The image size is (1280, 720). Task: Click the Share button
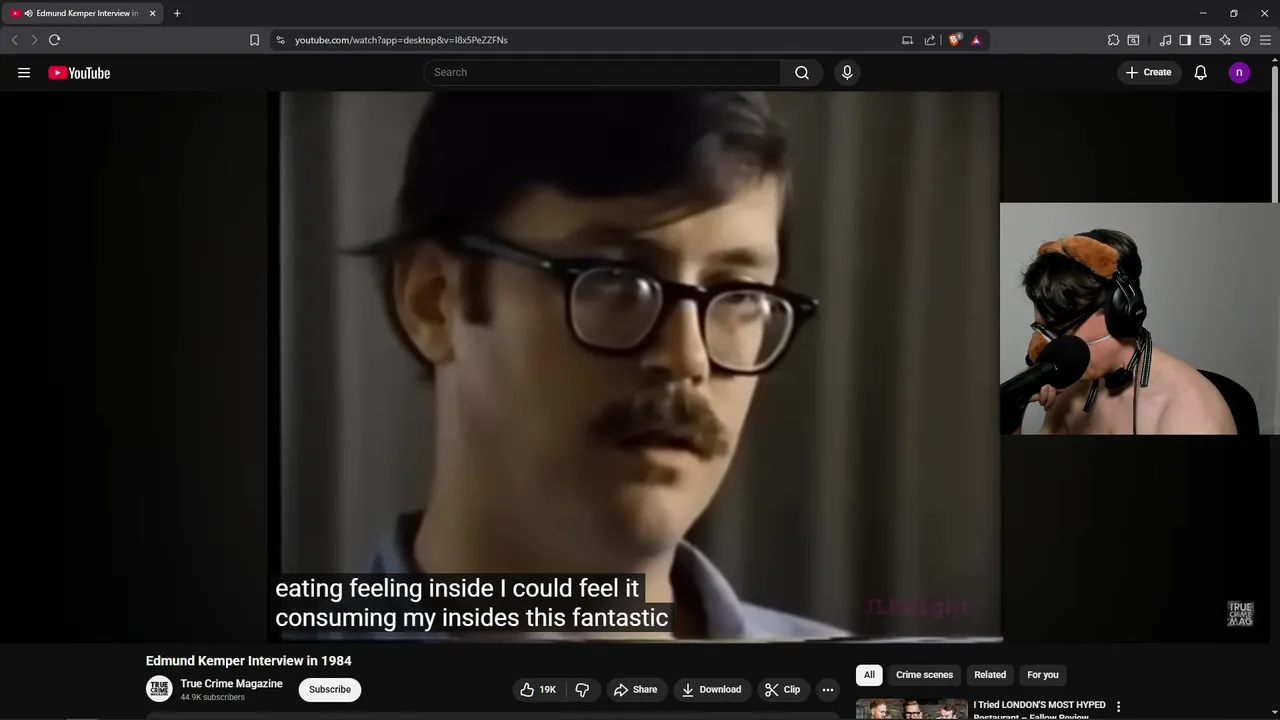(x=635, y=689)
